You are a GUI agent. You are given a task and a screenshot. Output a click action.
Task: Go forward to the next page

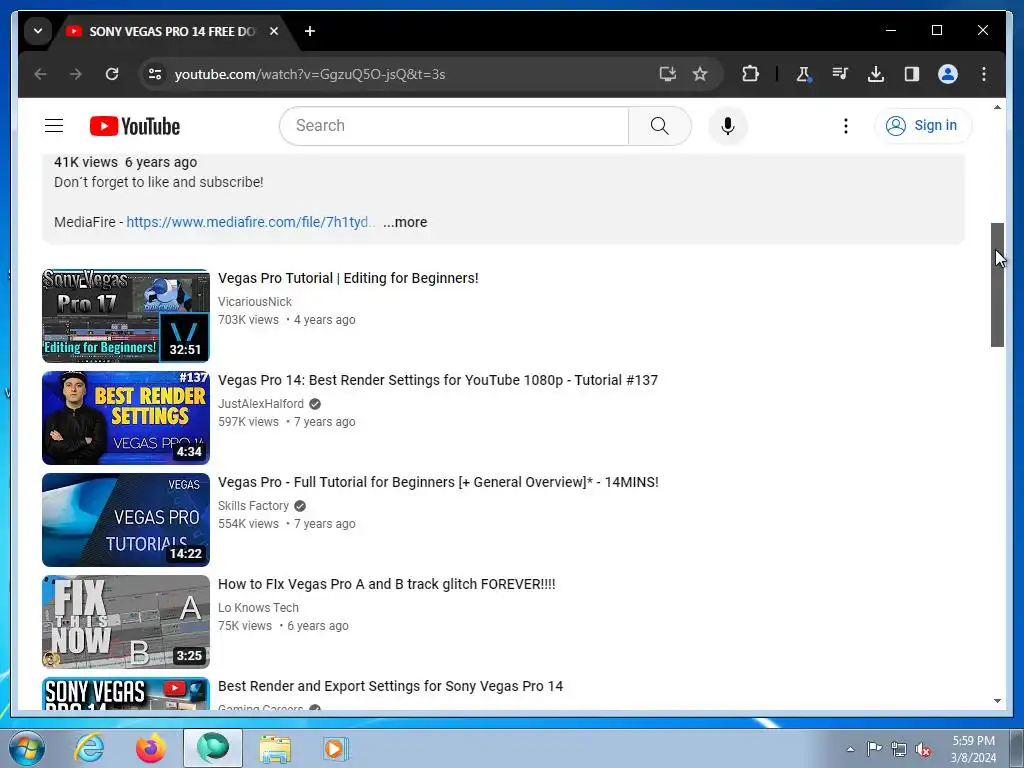point(76,74)
